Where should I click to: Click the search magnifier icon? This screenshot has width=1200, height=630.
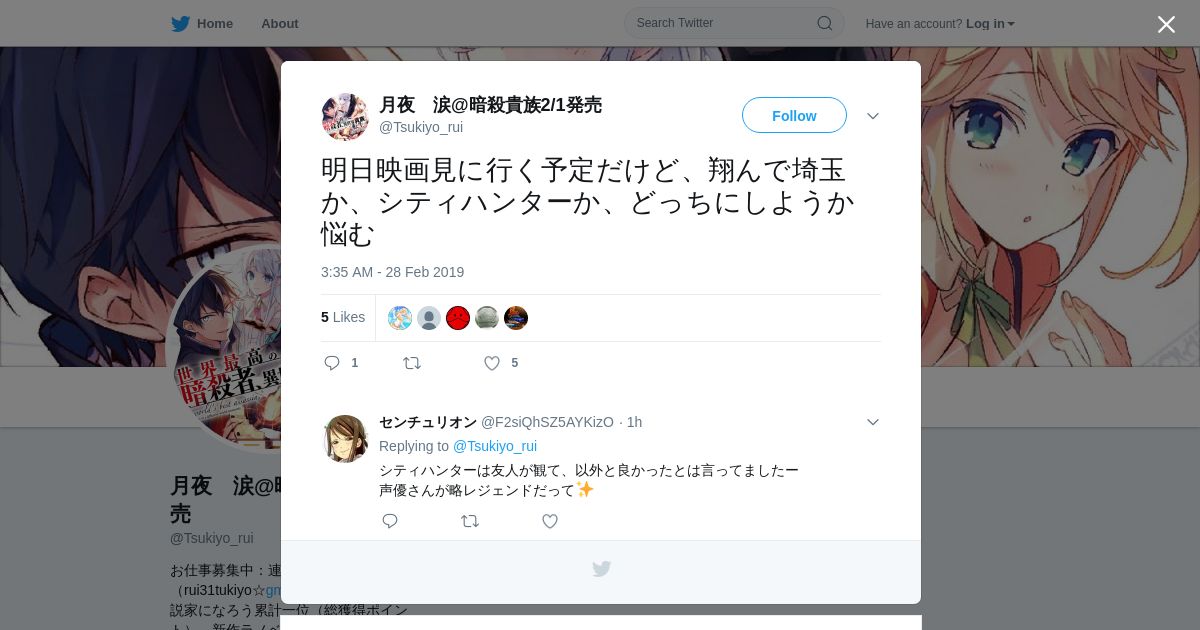point(825,23)
